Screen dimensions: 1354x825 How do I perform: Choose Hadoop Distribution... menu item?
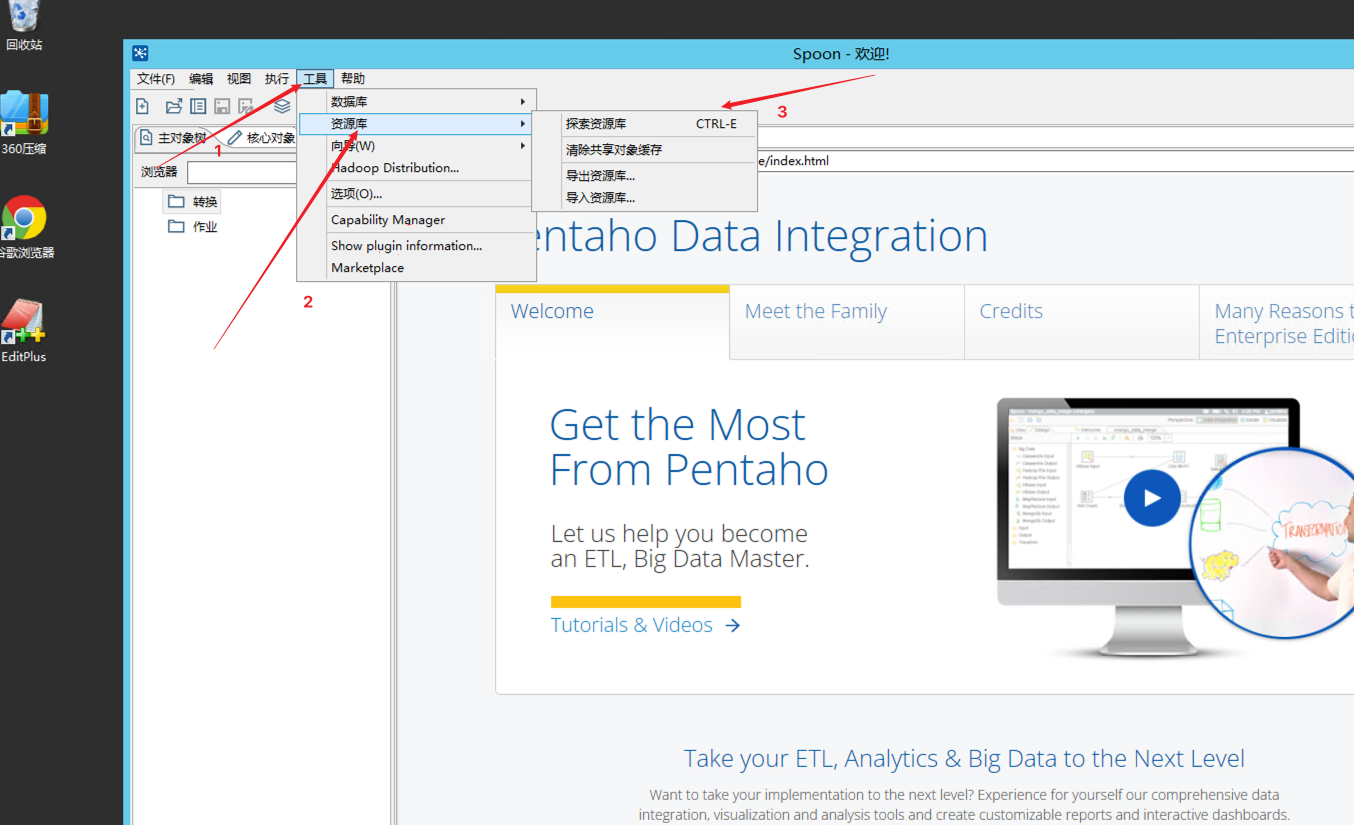[416, 168]
